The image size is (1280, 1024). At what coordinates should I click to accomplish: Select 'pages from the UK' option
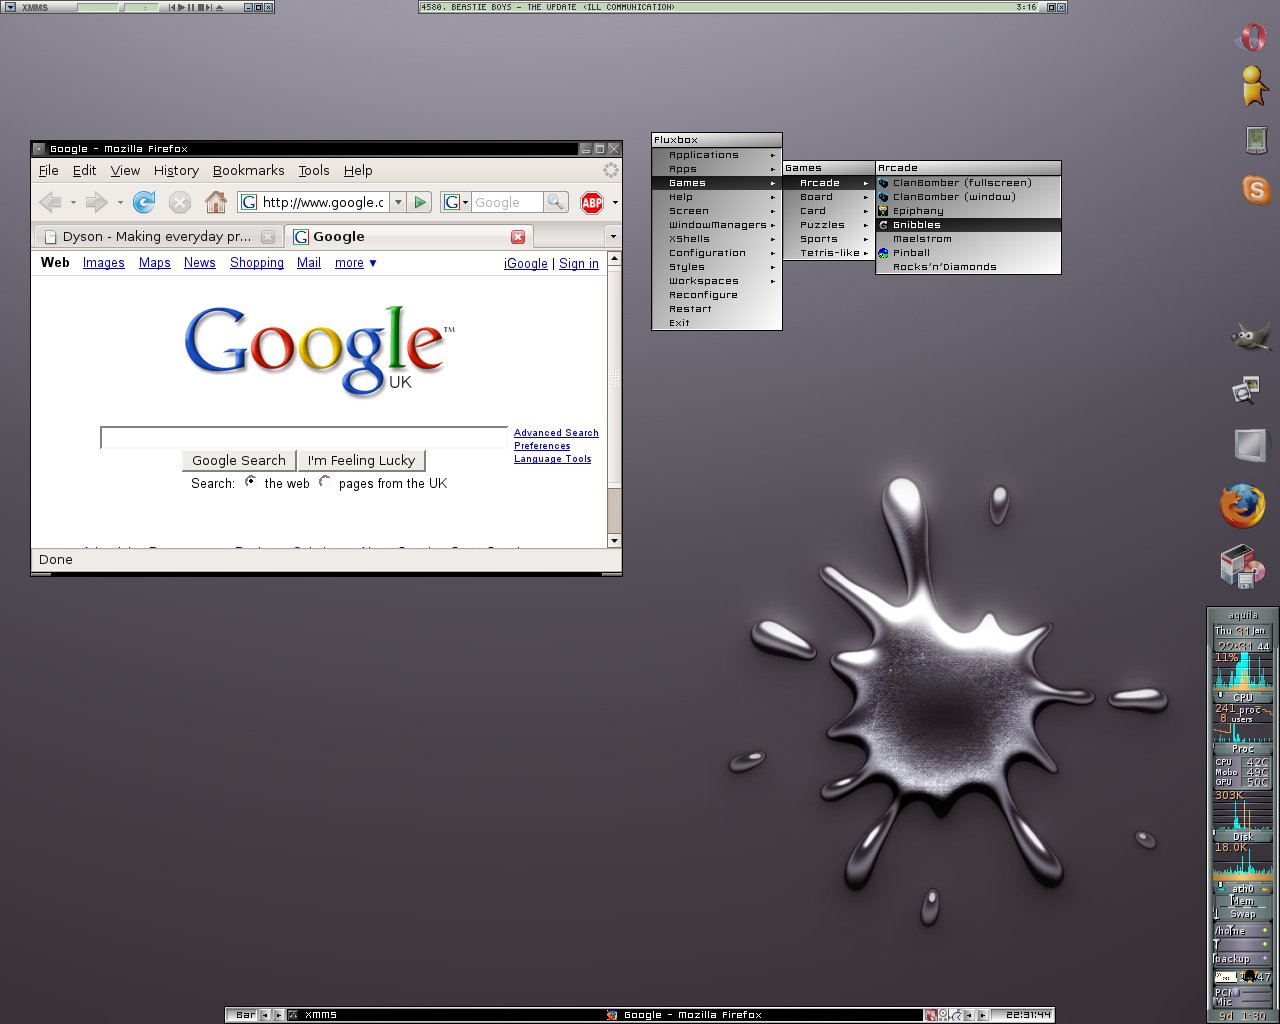325,482
